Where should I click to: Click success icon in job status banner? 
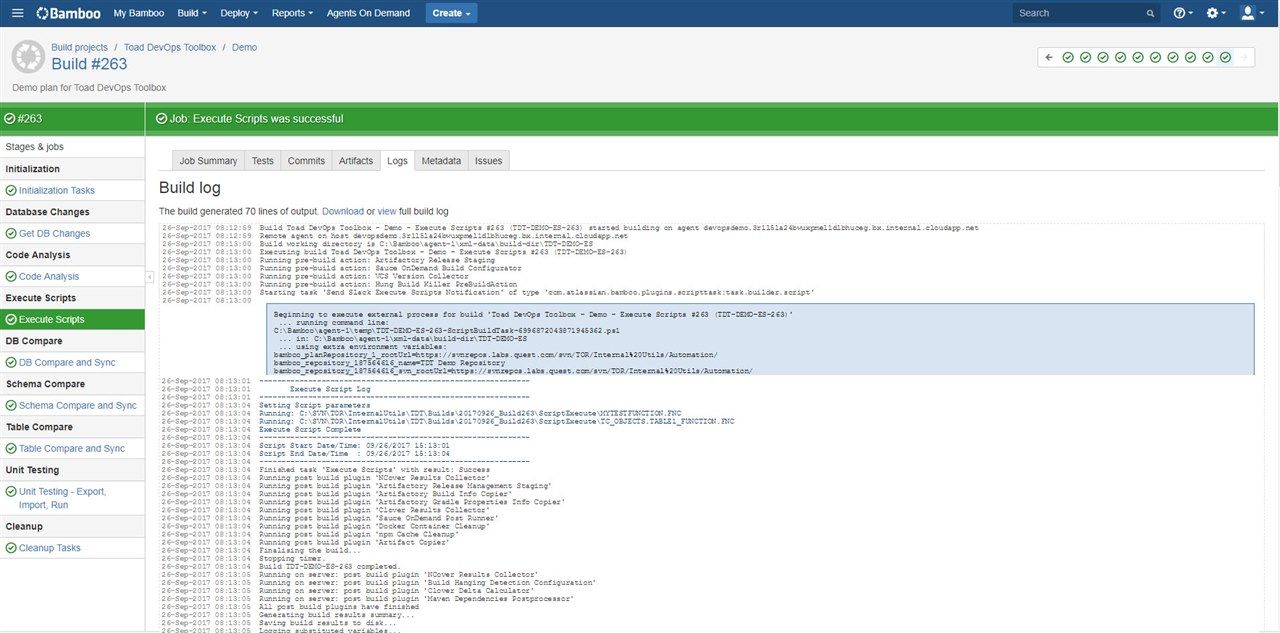161,118
